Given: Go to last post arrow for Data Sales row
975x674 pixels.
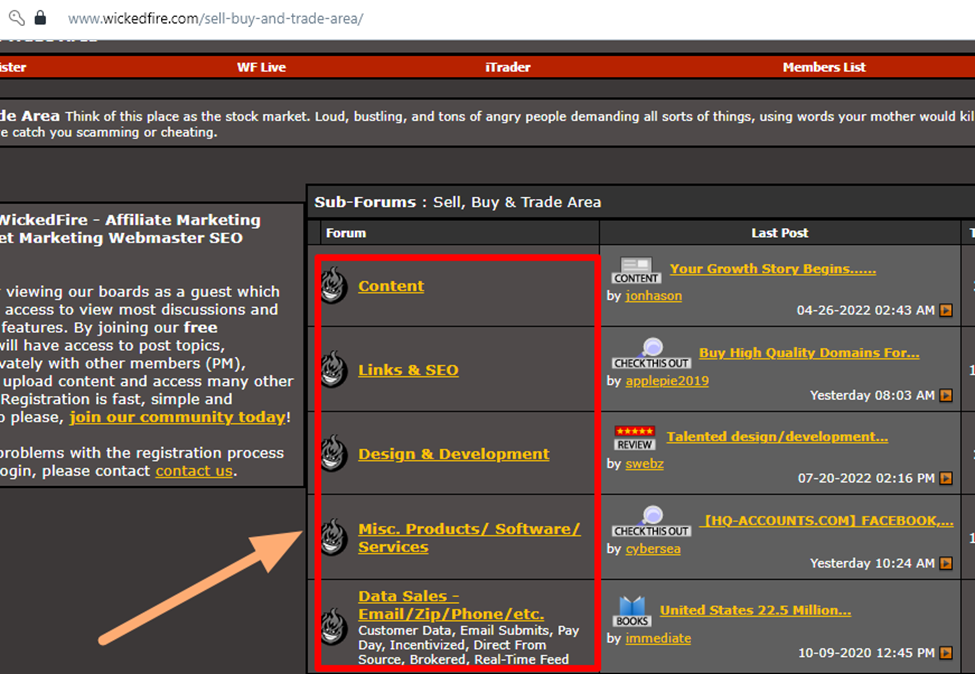Looking at the screenshot, I should [x=946, y=654].
